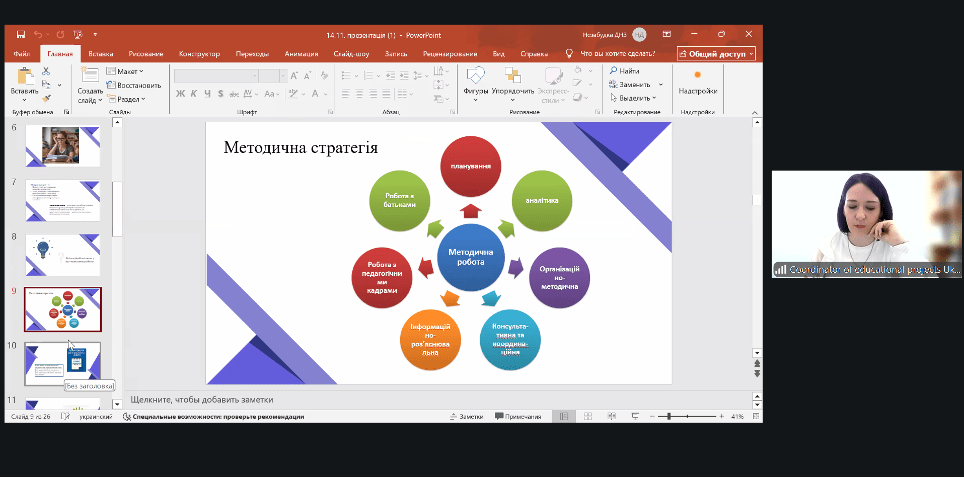The height and width of the screenshot is (478, 964).
Task: Click the Восстановить reset button
Action: [x=134, y=85]
